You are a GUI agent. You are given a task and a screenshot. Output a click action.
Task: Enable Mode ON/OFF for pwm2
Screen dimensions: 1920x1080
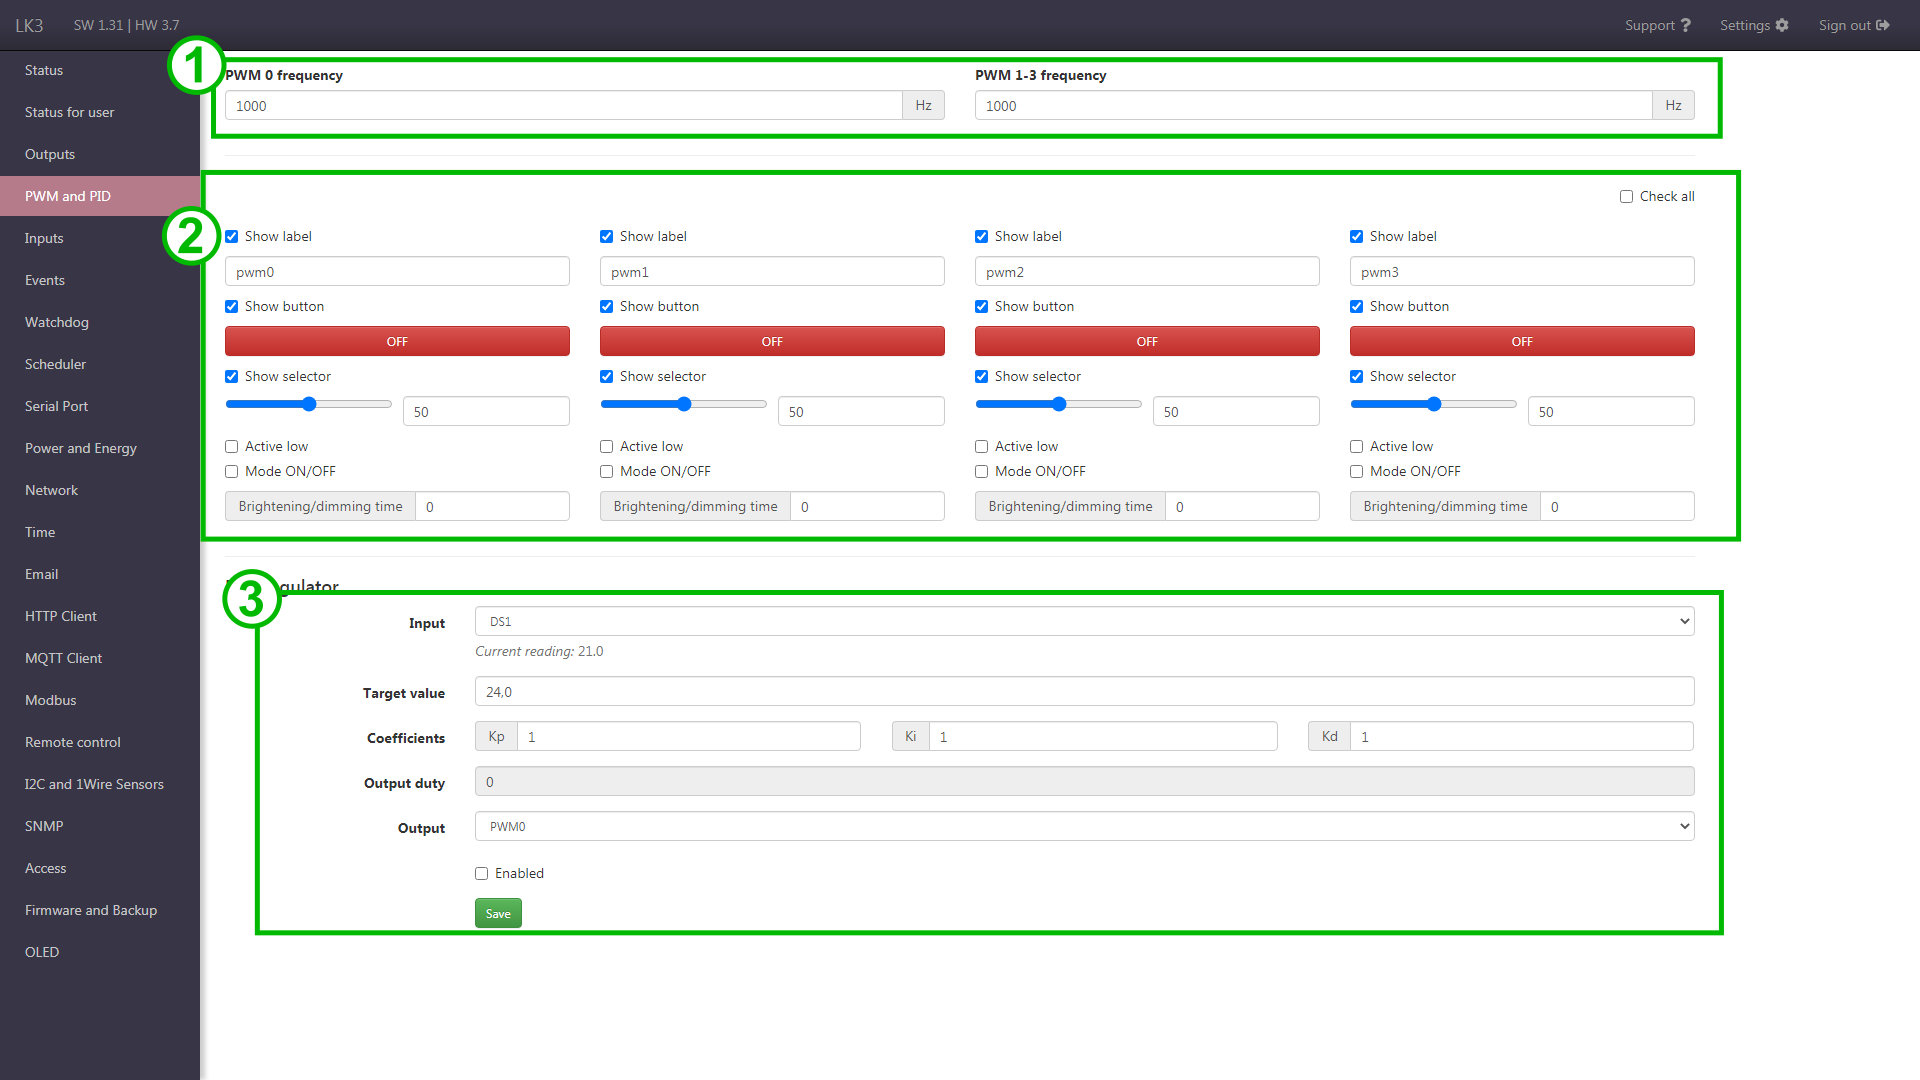click(x=981, y=472)
